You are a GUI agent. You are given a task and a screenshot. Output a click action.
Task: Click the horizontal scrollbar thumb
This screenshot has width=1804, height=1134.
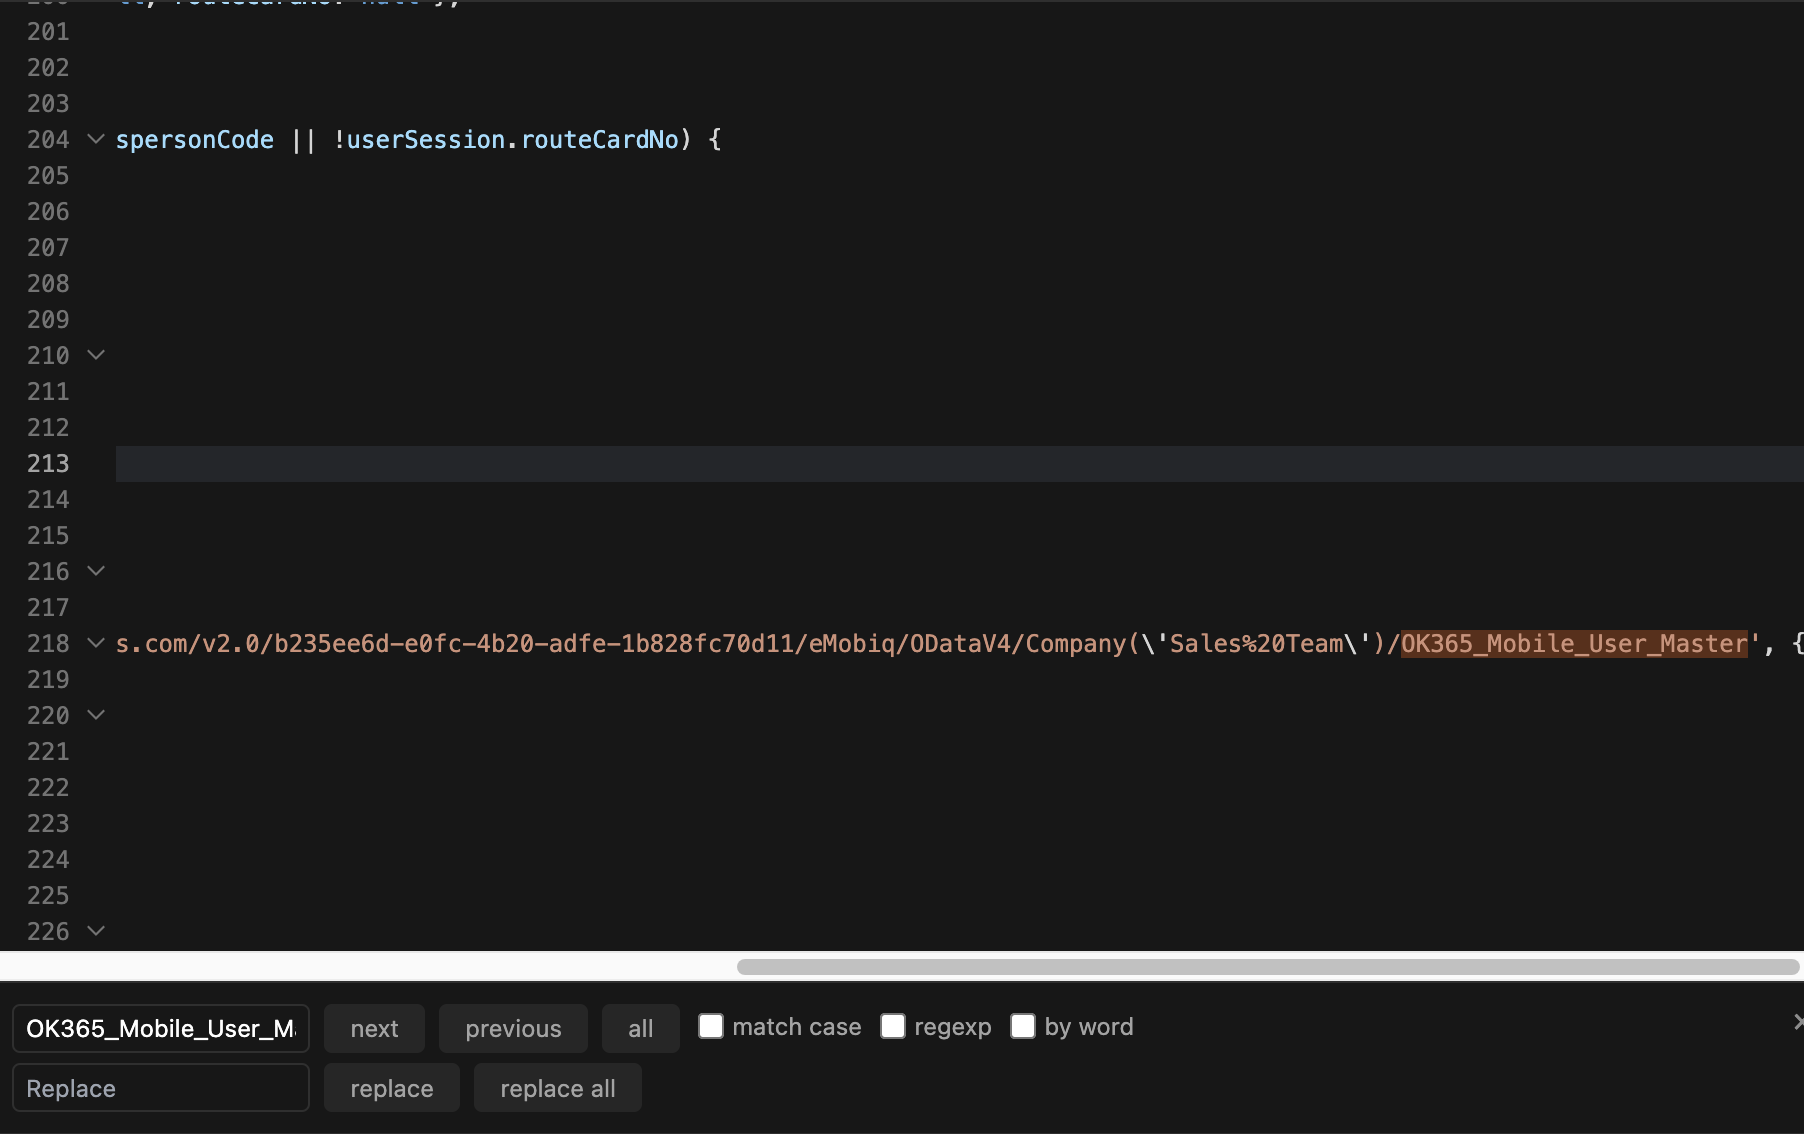coord(1268,967)
